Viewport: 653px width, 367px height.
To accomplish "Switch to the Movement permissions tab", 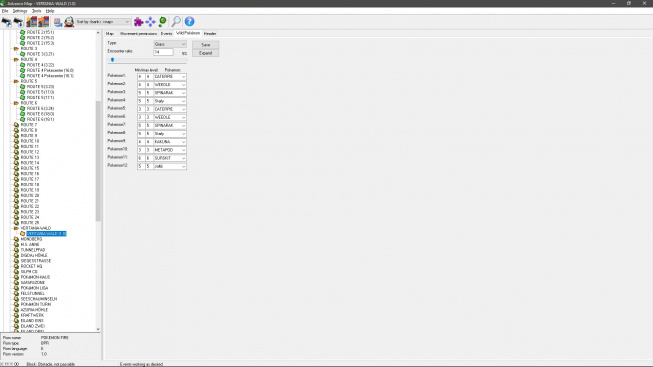I will (x=139, y=33).
